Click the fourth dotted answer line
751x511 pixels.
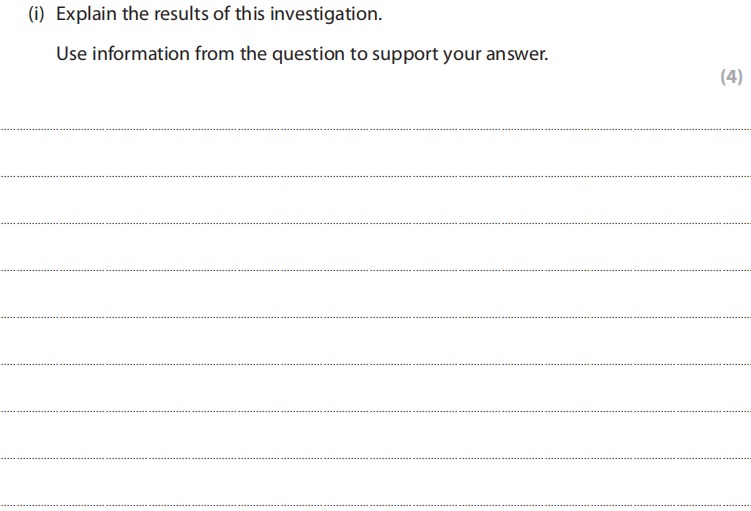pyautogui.click(x=375, y=270)
